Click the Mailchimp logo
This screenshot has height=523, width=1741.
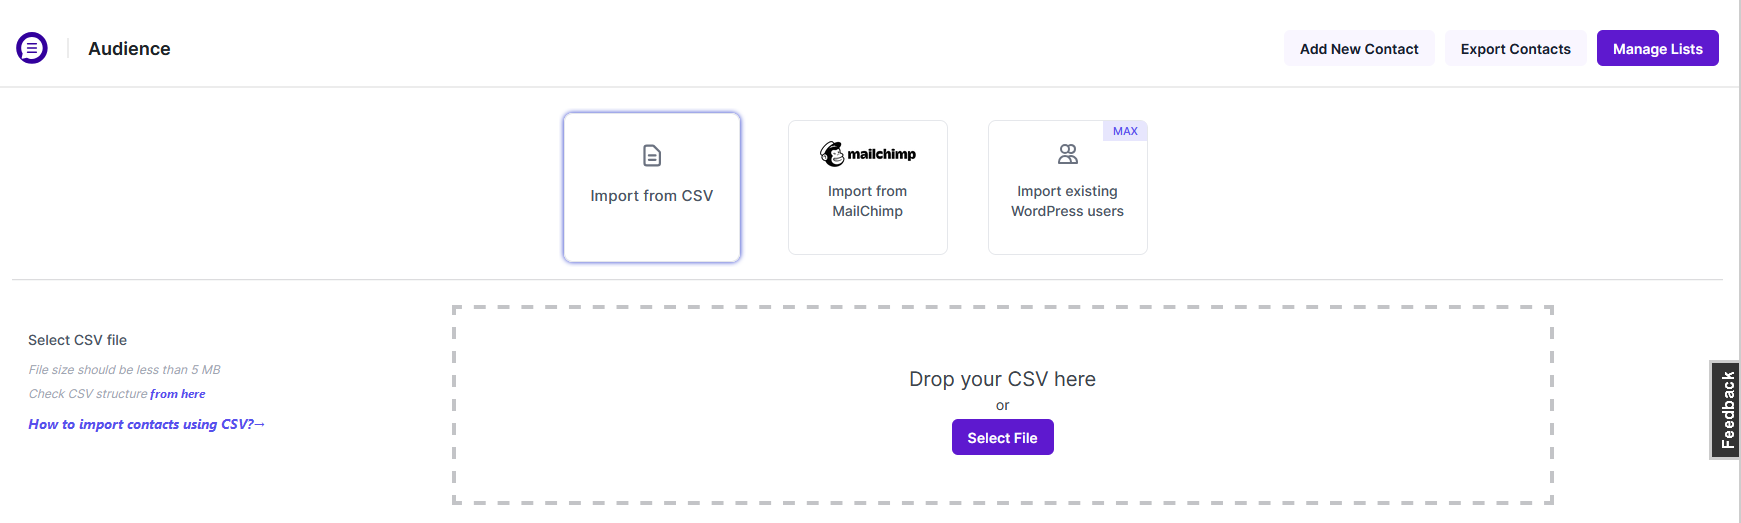coord(868,154)
